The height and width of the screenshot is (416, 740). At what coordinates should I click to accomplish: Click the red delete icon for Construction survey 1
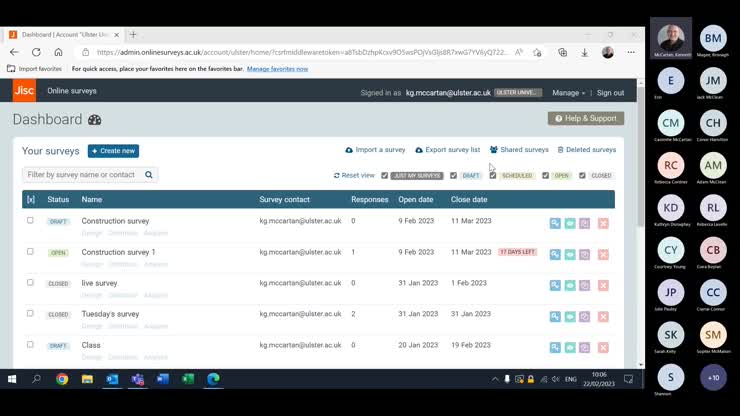[603, 254]
